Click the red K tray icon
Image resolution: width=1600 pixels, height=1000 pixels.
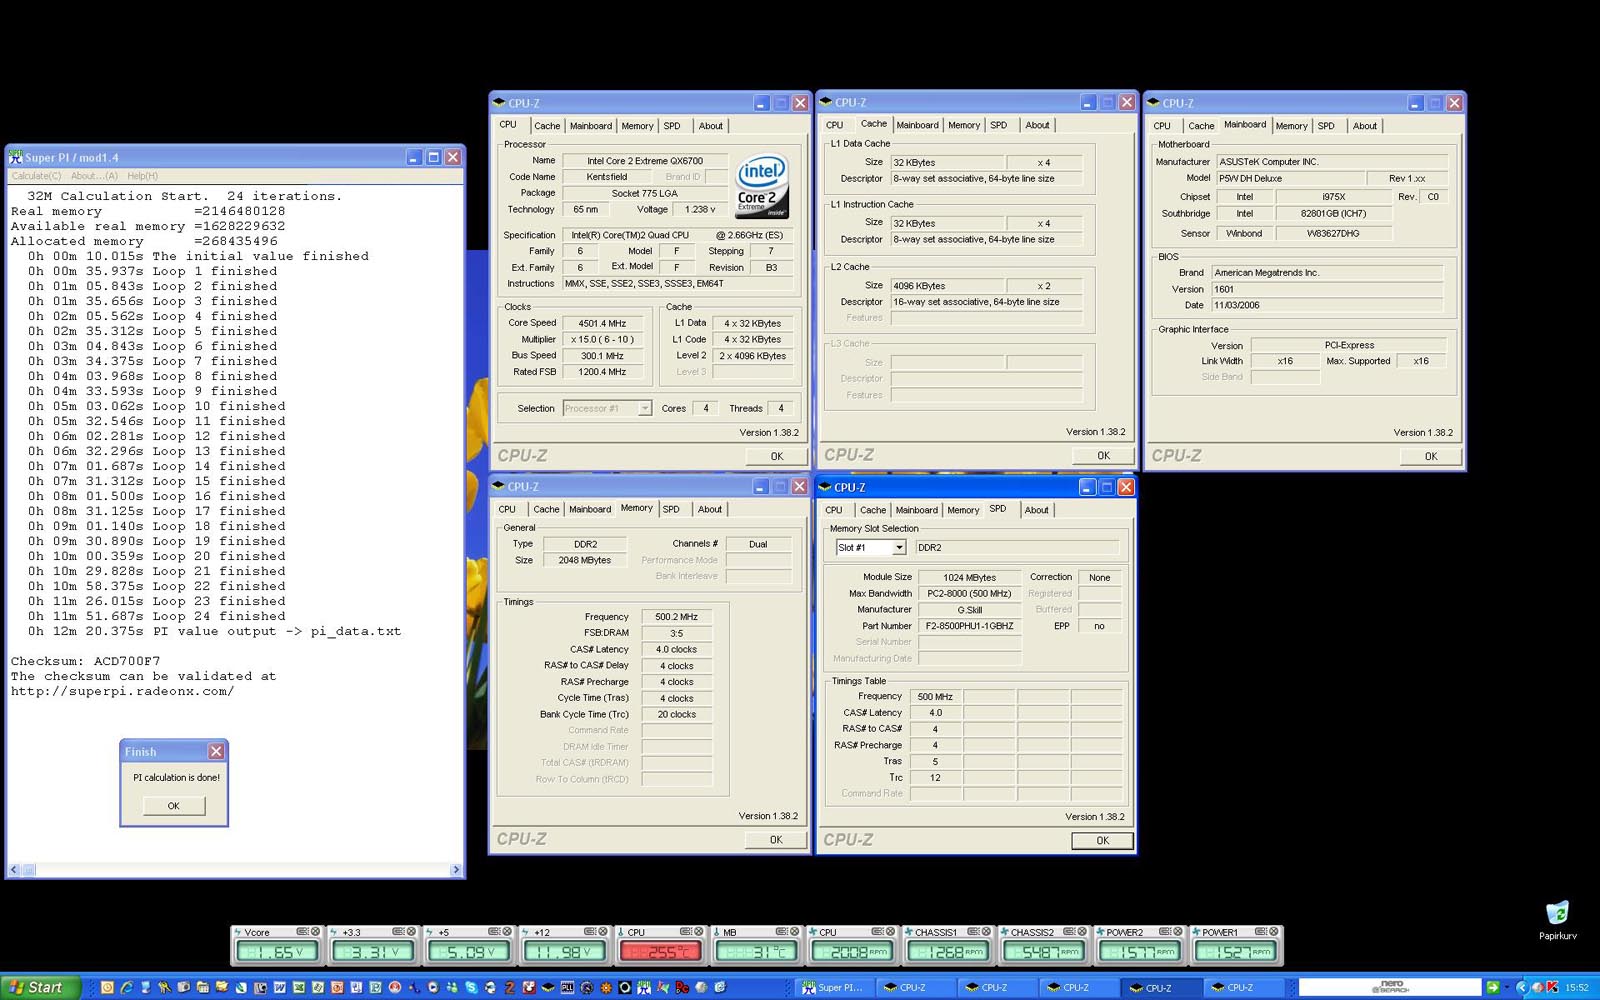[x=1553, y=987]
